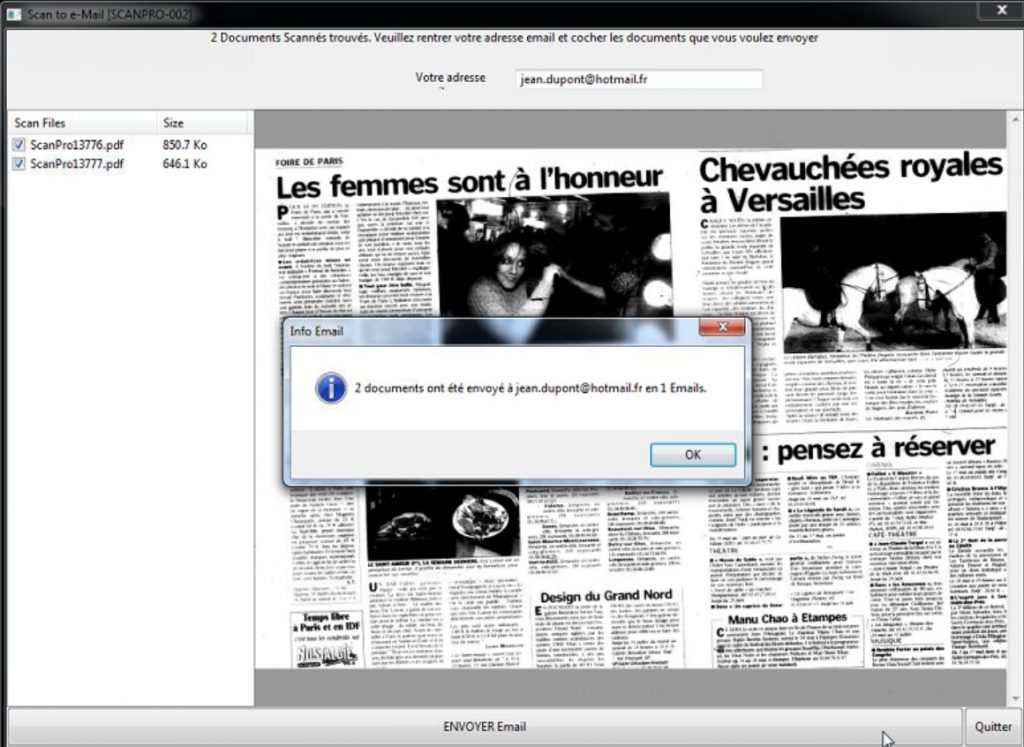
Task: Click the 850.7 Ko size entry
Action: [x=185, y=145]
